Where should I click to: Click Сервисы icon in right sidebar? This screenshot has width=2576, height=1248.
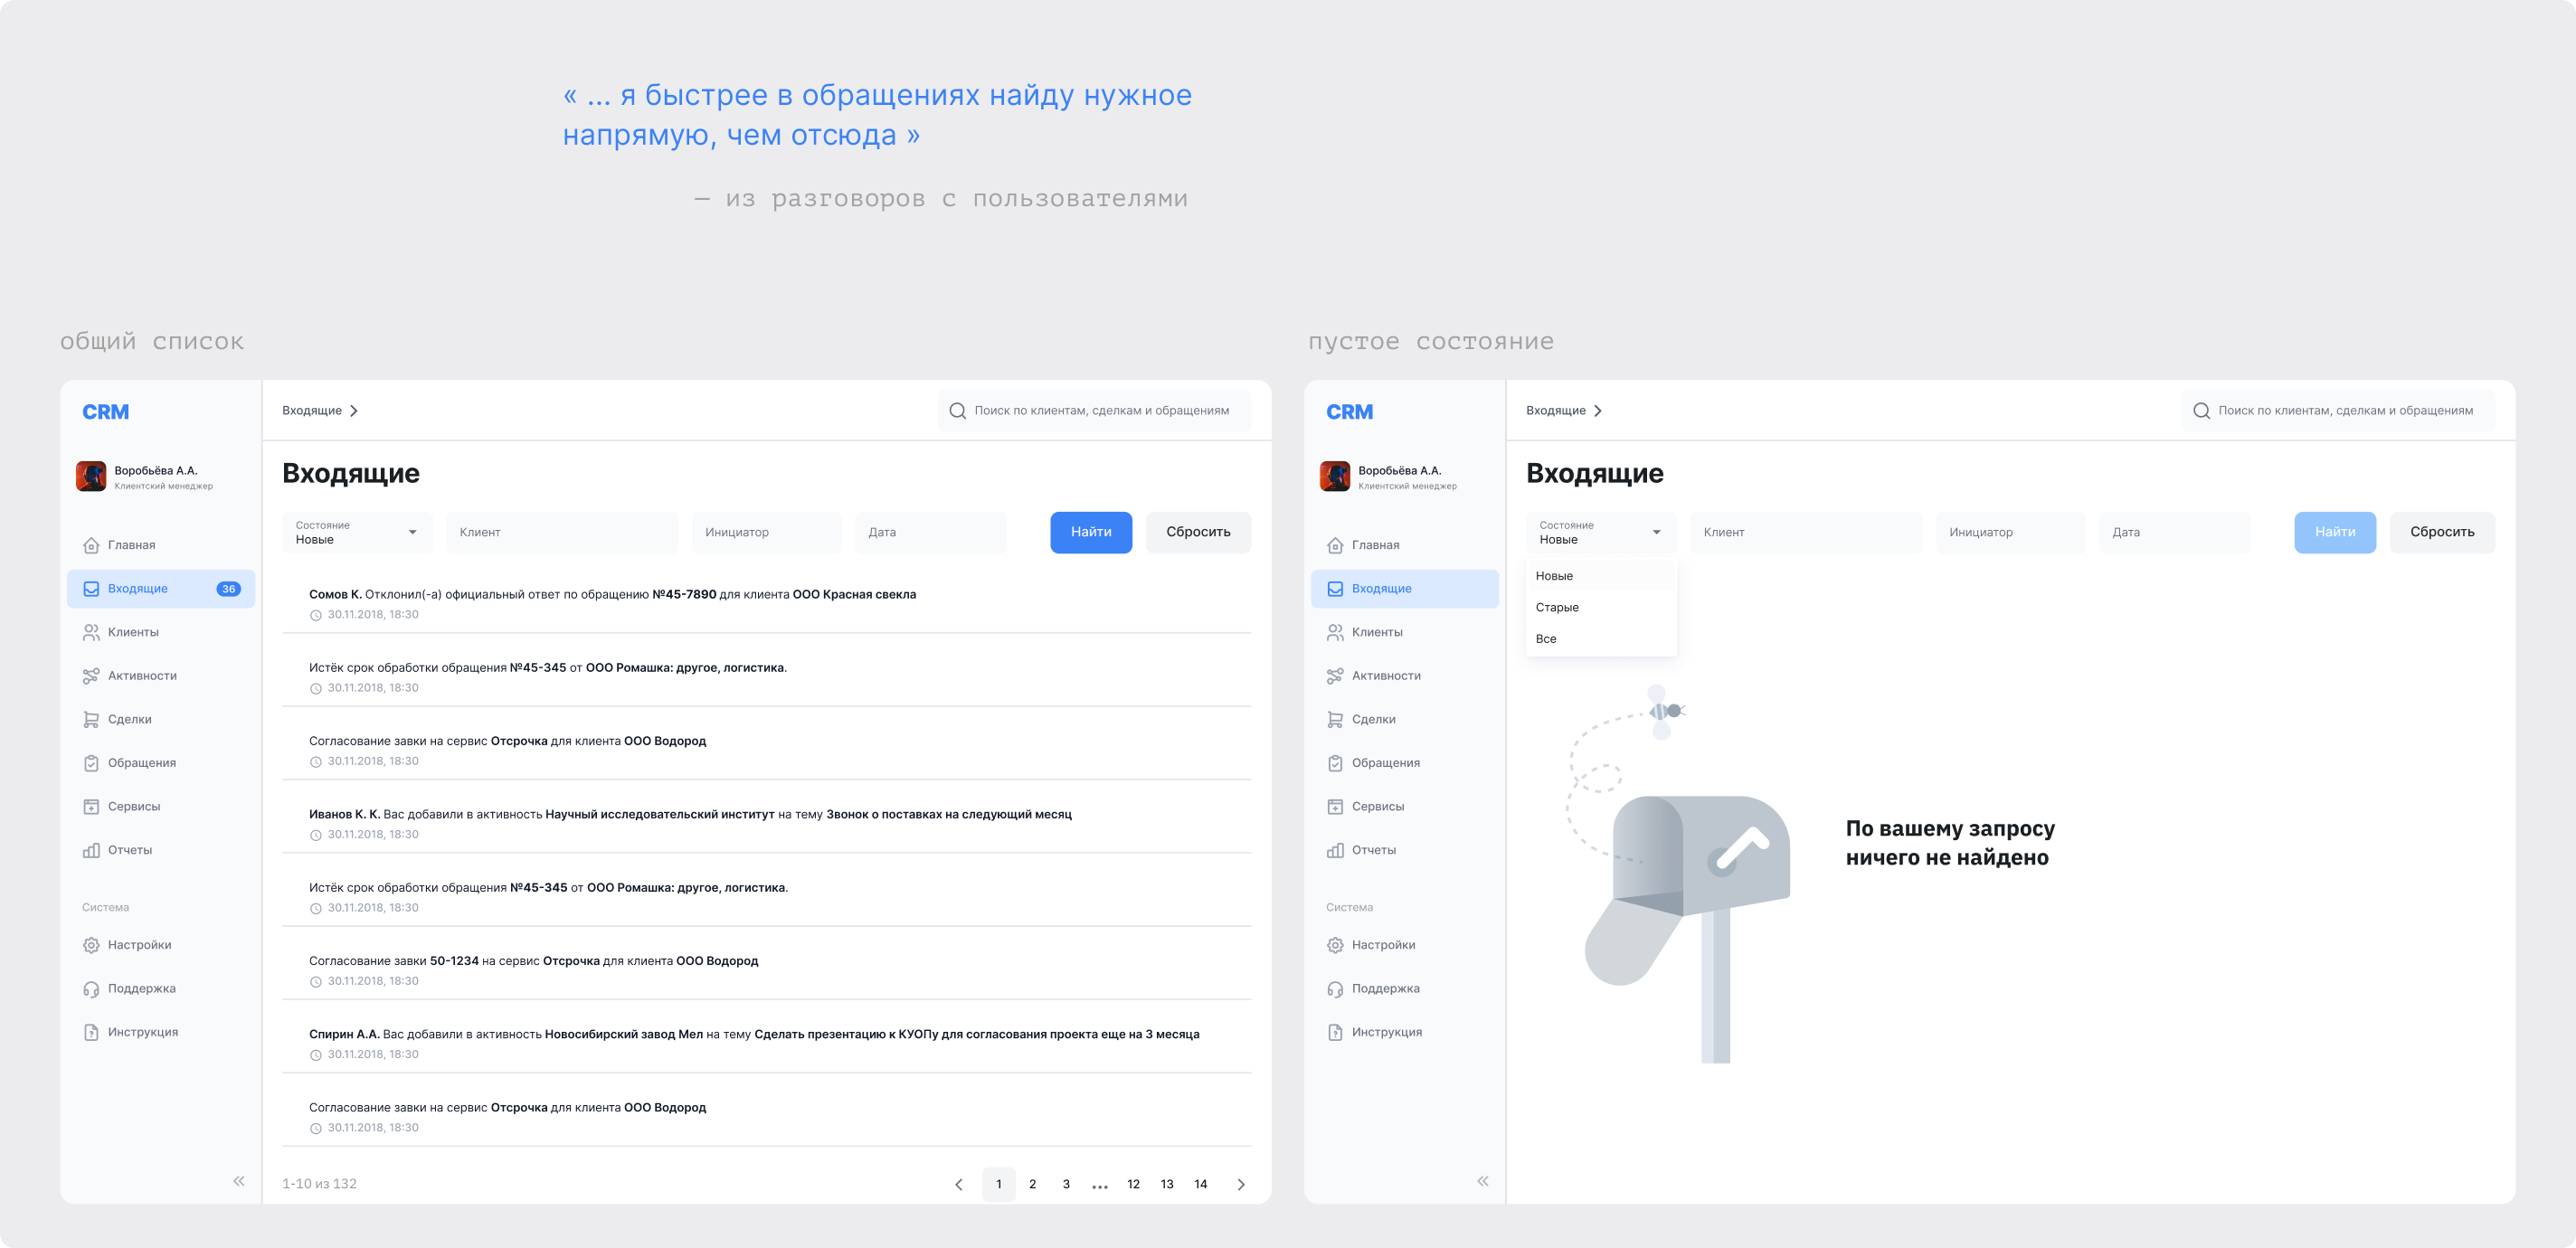click(x=1335, y=806)
